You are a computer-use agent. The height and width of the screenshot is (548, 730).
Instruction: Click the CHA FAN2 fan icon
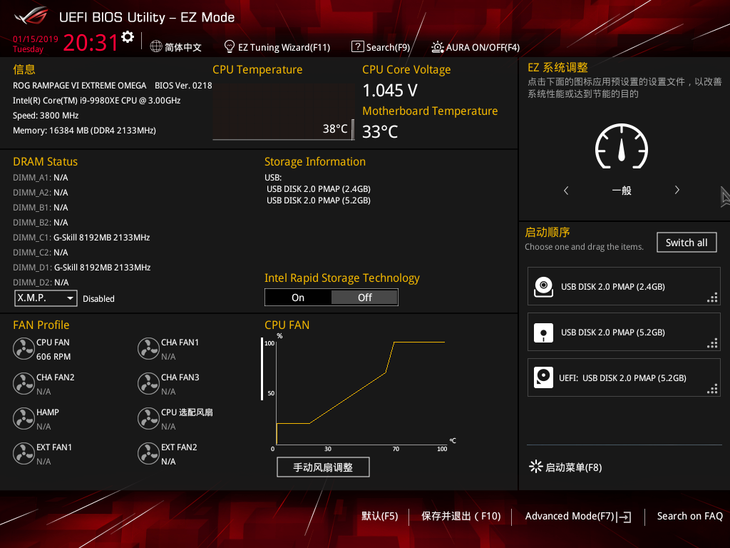click(x=23, y=384)
